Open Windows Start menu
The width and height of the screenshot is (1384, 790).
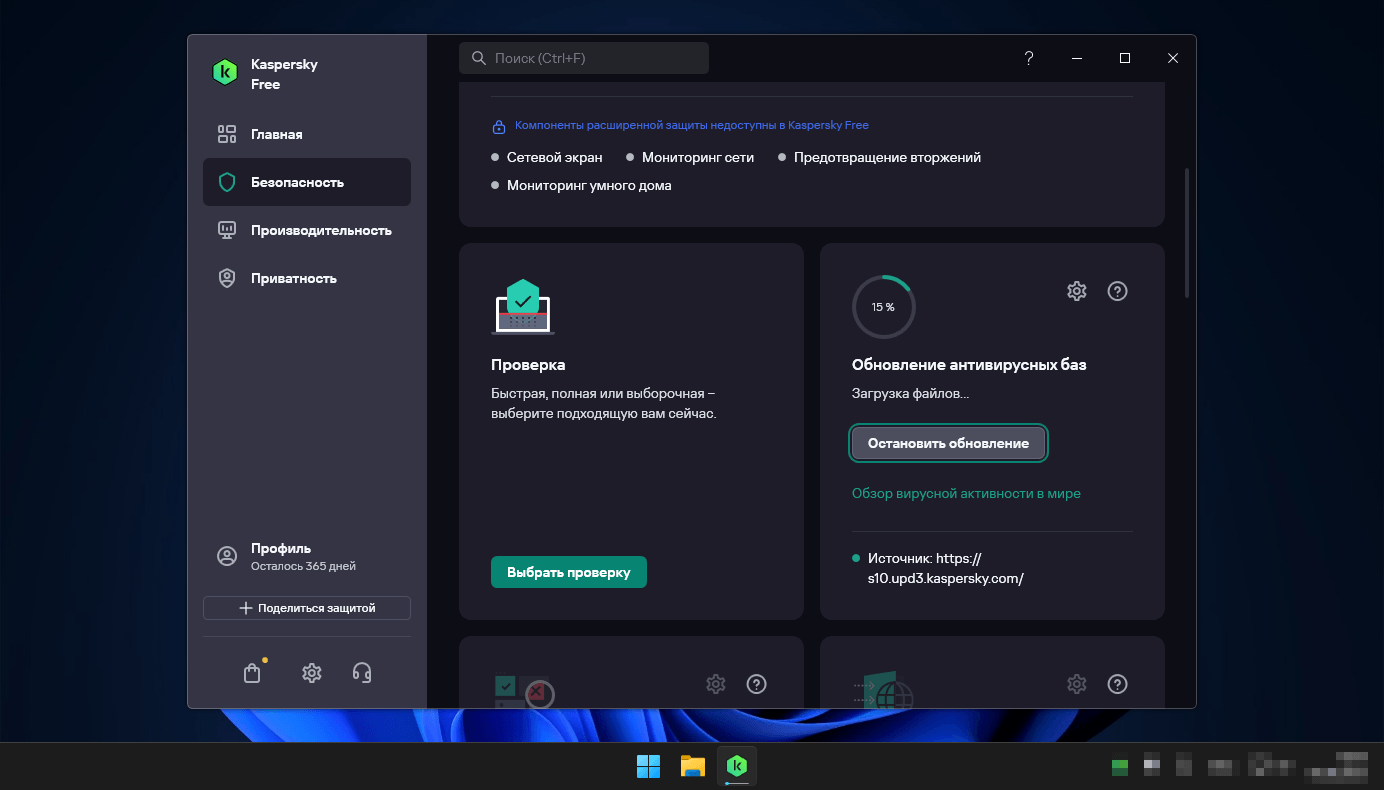click(x=648, y=767)
